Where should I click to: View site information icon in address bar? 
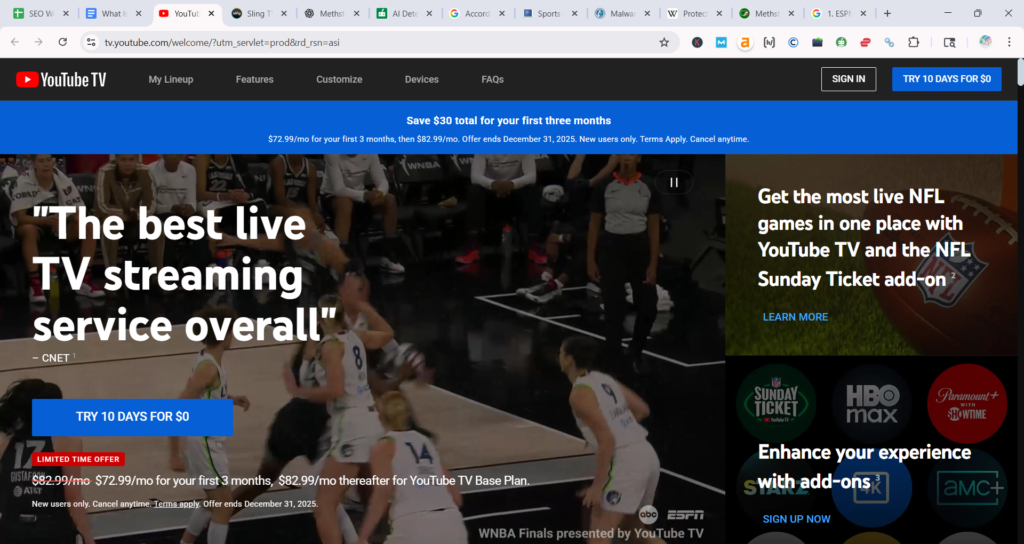coord(90,42)
